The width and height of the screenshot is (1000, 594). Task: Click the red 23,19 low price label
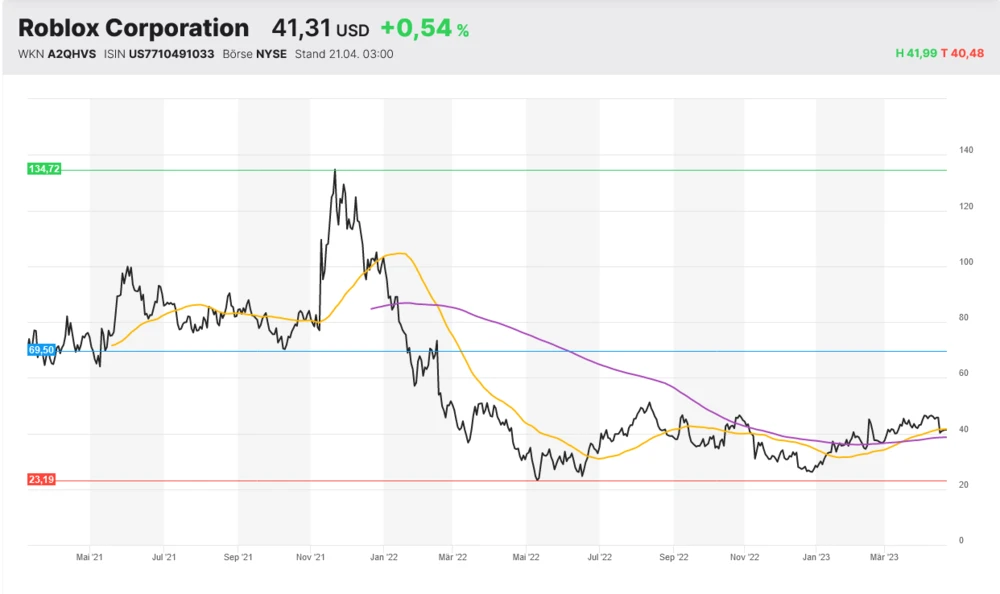pos(42,480)
